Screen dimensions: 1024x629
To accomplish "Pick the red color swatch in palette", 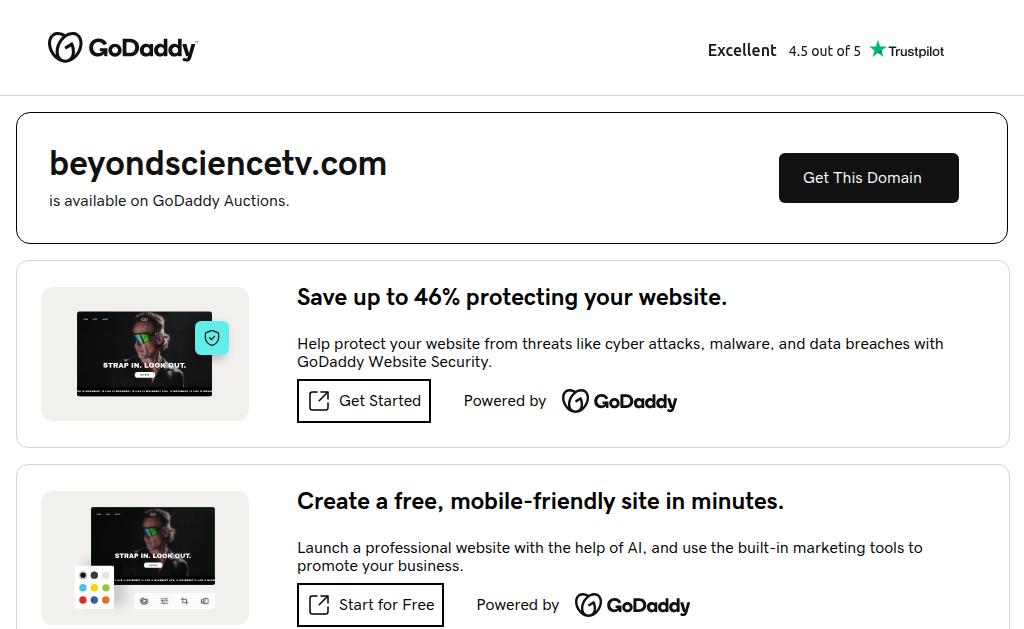I will point(83,600).
